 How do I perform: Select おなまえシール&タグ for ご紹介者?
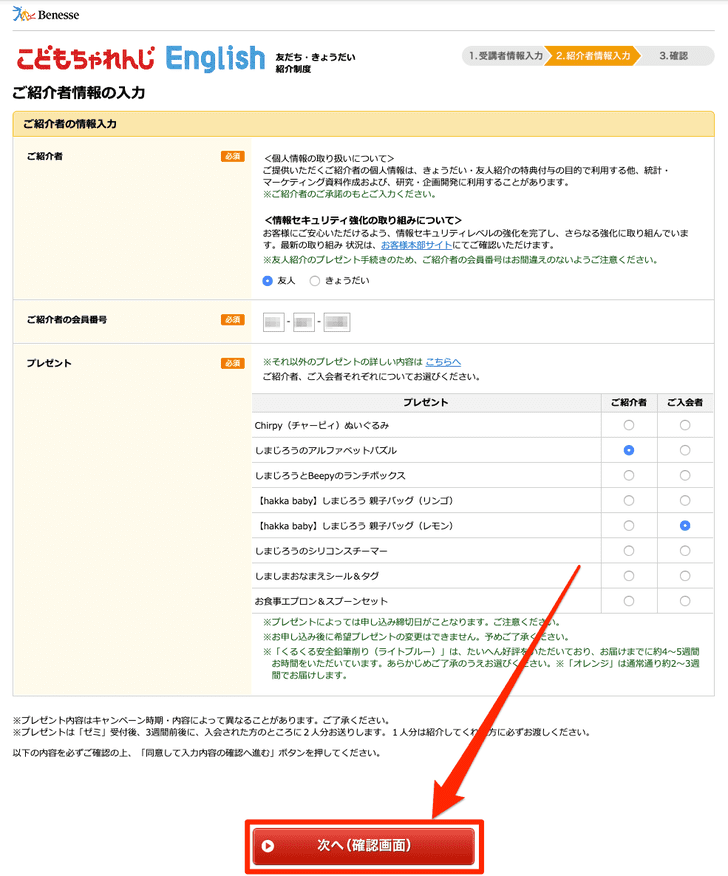coord(629,577)
